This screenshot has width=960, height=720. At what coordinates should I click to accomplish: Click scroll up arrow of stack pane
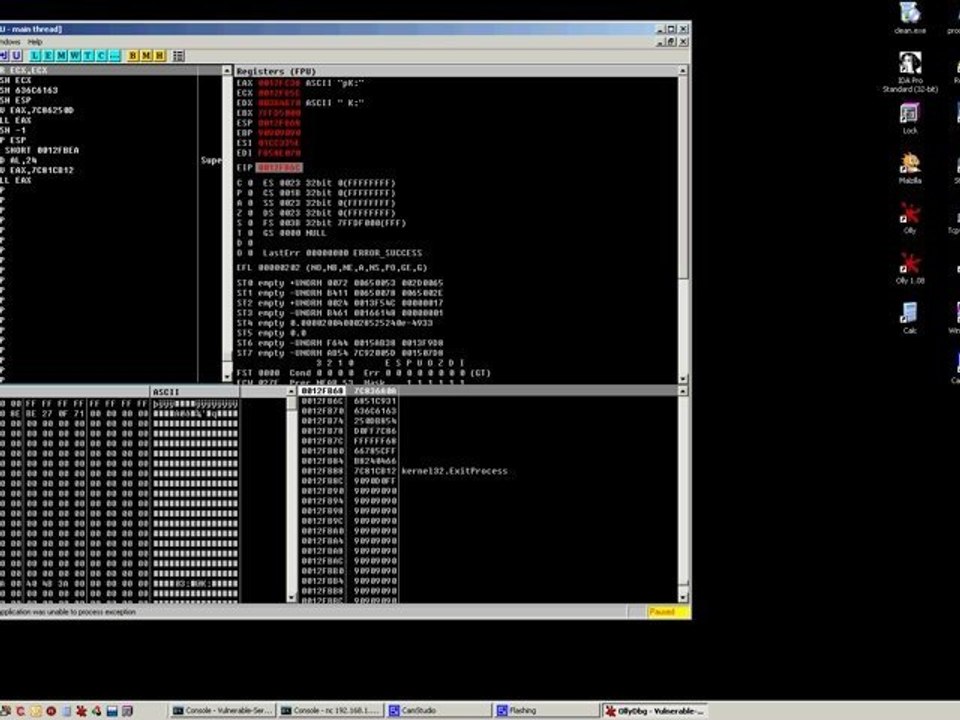tap(683, 391)
